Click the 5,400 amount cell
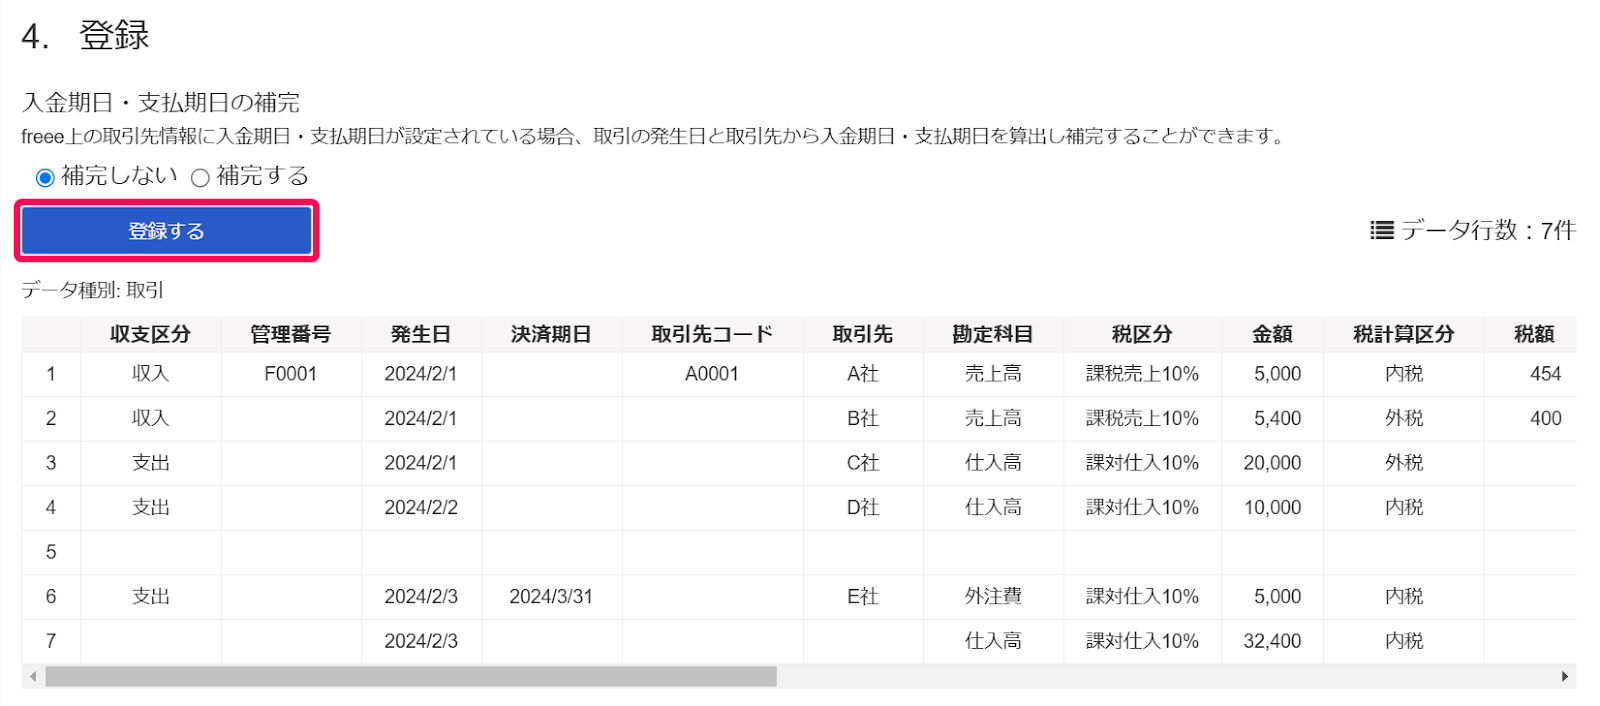This screenshot has width=1600, height=706. [x=1272, y=419]
